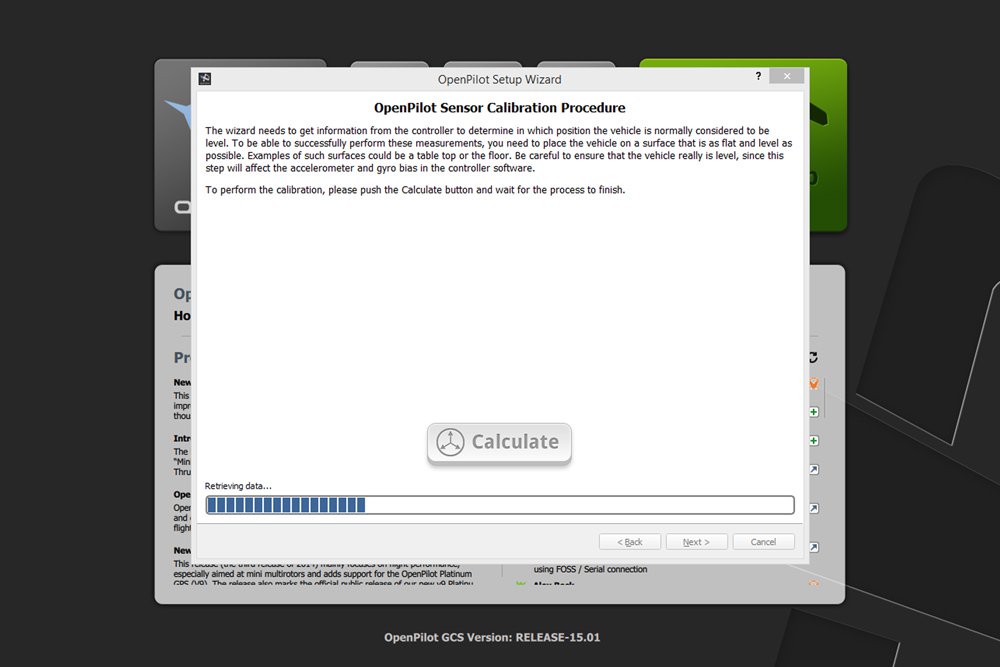Click the orange icon below the refresh icon
The width and height of the screenshot is (1000, 667).
pyautogui.click(x=814, y=384)
